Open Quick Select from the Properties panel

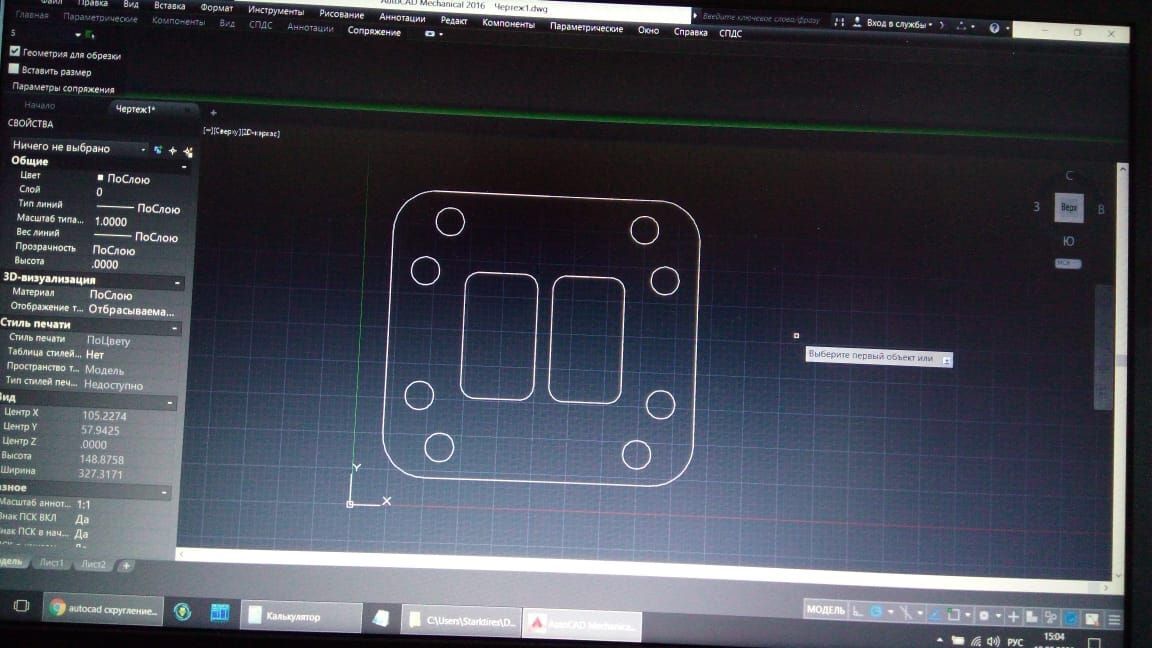pos(188,151)
